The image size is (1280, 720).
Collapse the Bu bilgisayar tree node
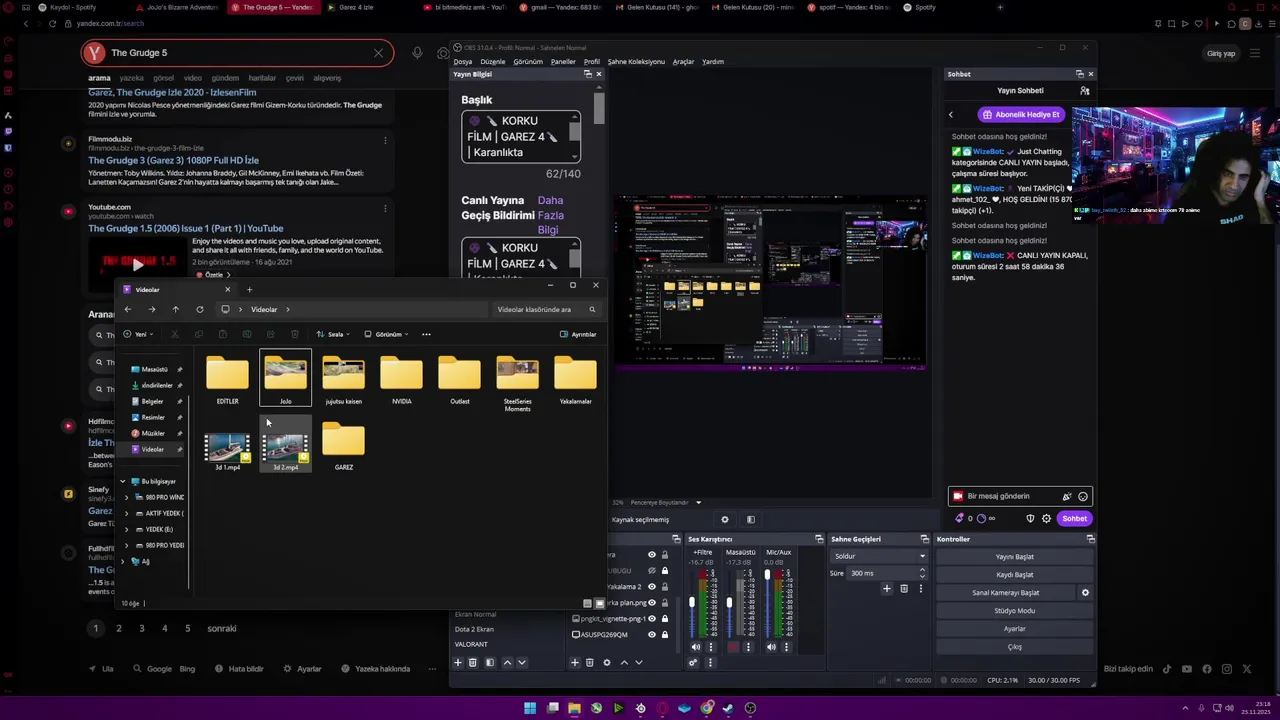click(123, 481)
